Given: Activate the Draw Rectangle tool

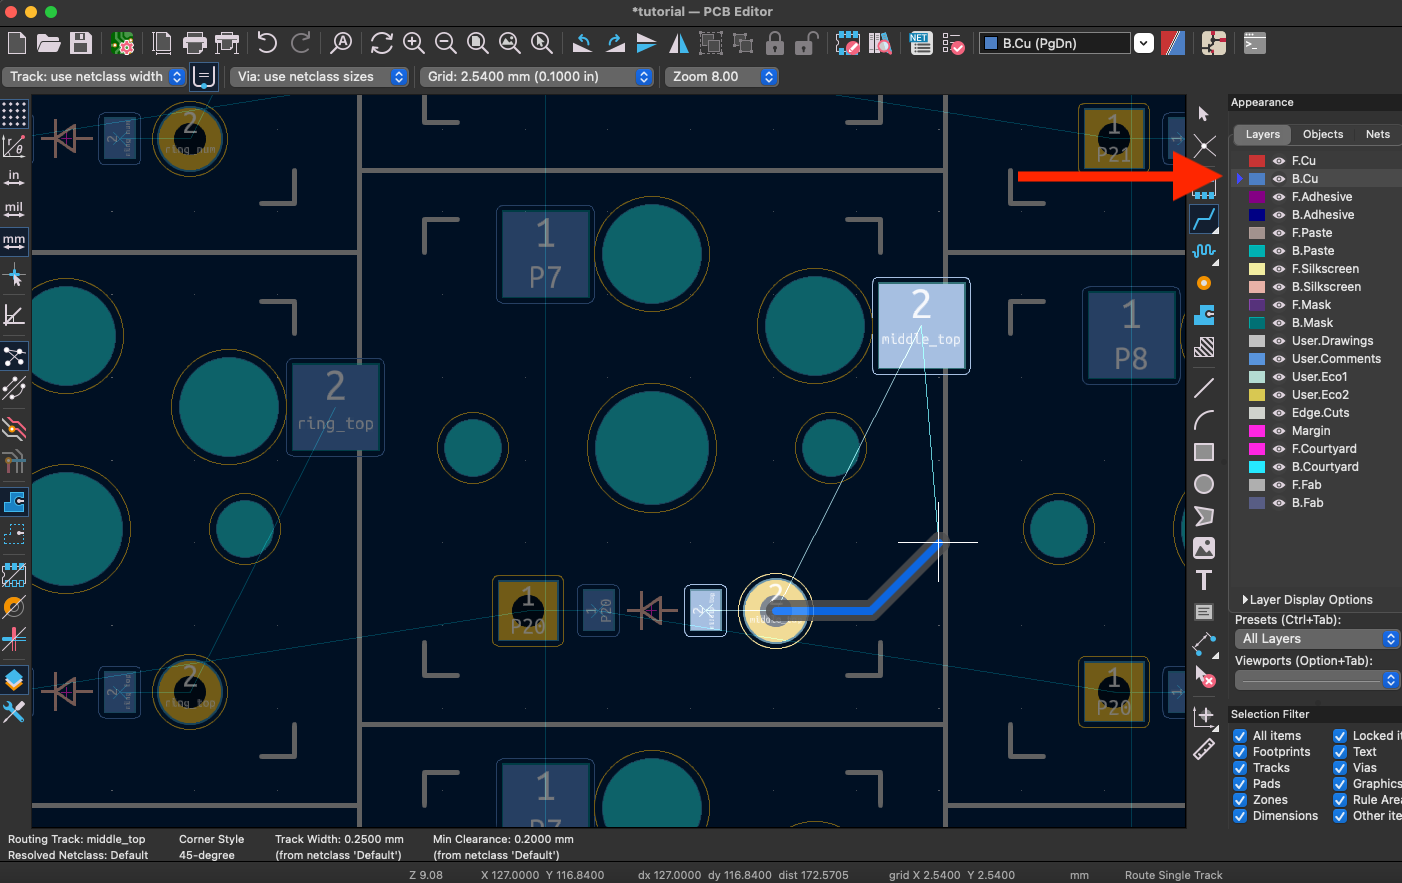Looking at the screenshot, I should click(x=1204, y=451).
